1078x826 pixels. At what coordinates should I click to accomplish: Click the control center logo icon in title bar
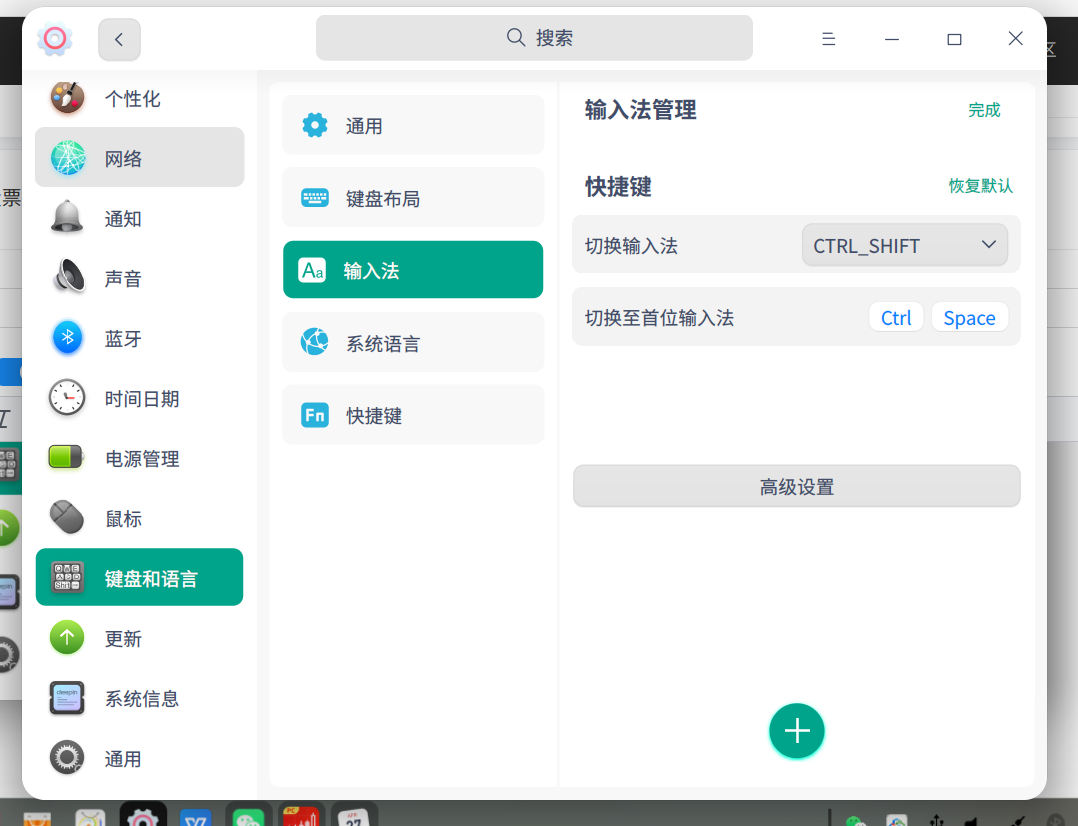pos(55,39)
